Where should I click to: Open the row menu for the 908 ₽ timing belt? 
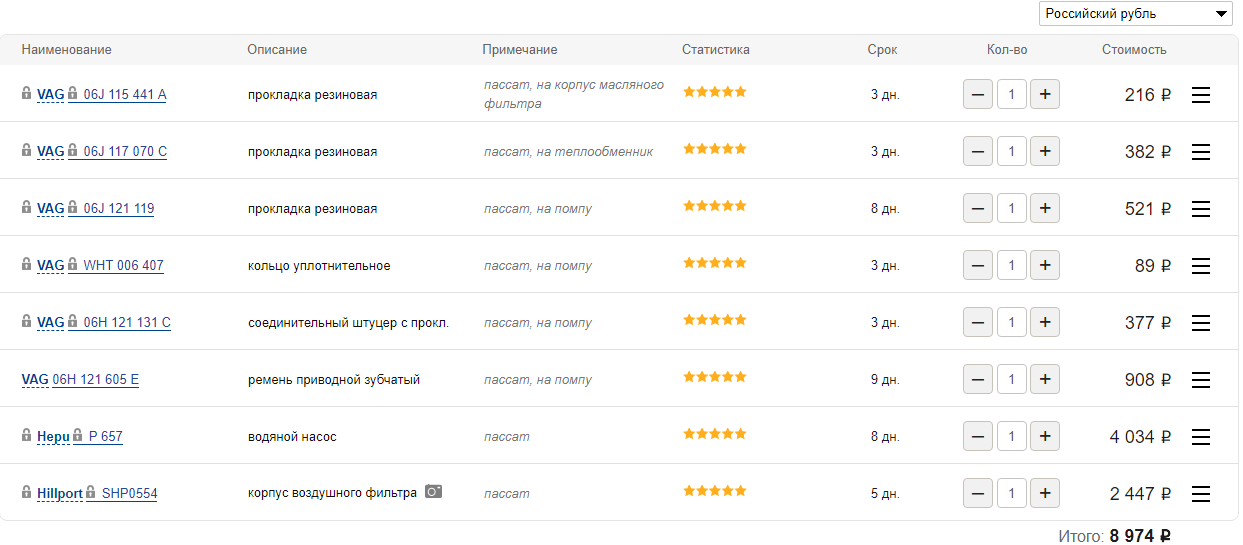point(1201,380)
